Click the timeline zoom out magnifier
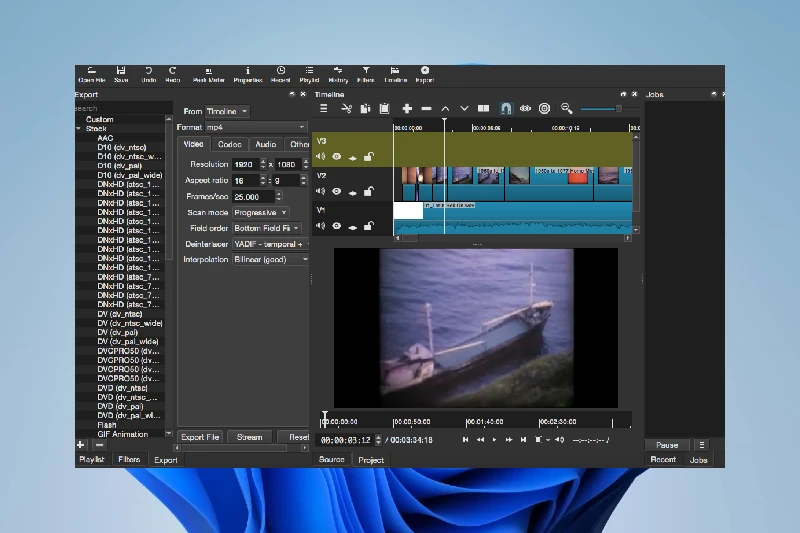This screenshot has width=800, height=533. [x=566, y=109]
